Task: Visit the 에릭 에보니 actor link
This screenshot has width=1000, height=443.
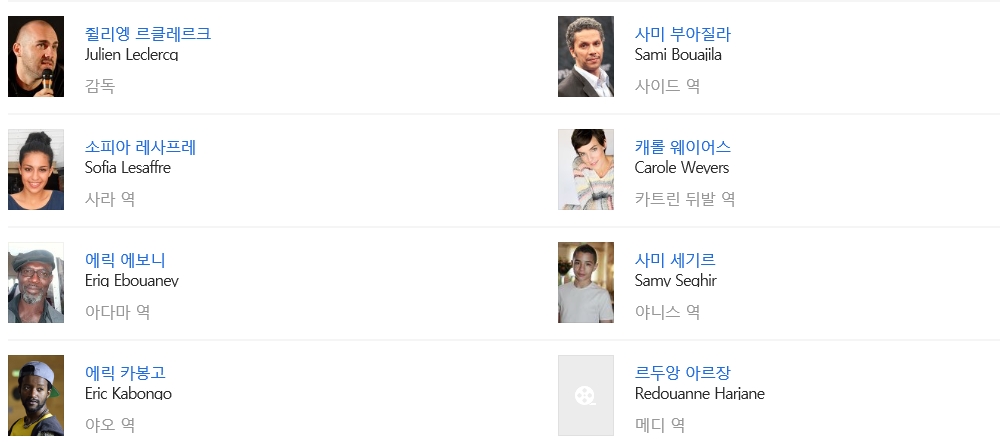Action: tap(125, 260)
